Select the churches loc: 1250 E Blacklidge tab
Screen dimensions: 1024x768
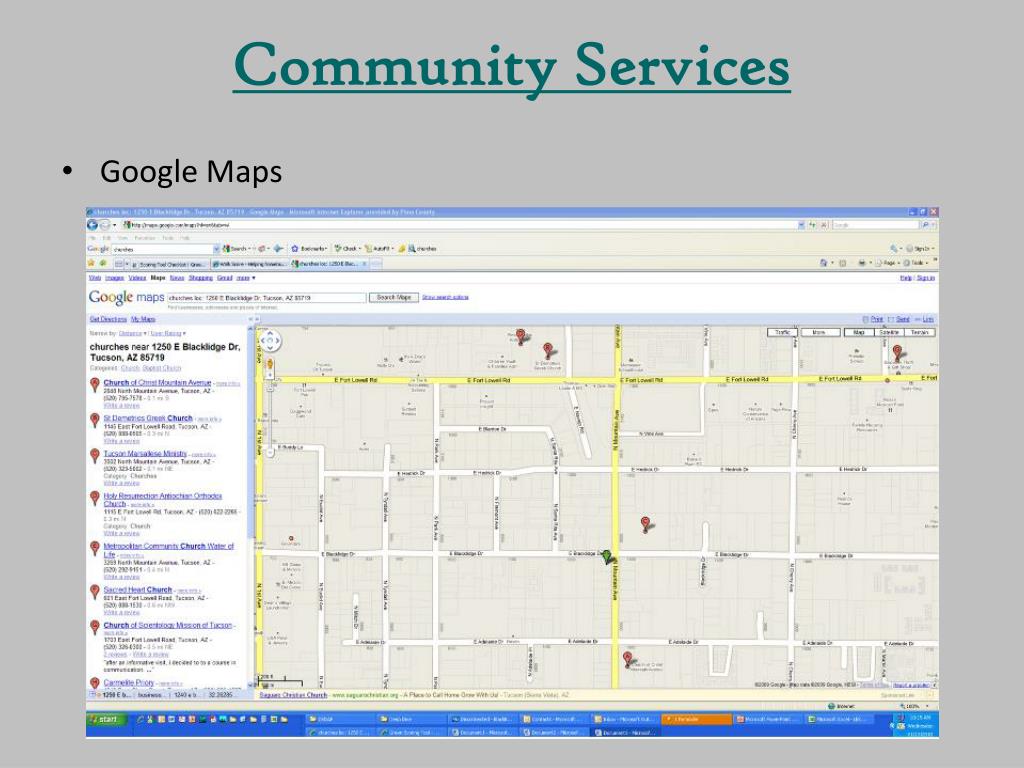point(329,264)
